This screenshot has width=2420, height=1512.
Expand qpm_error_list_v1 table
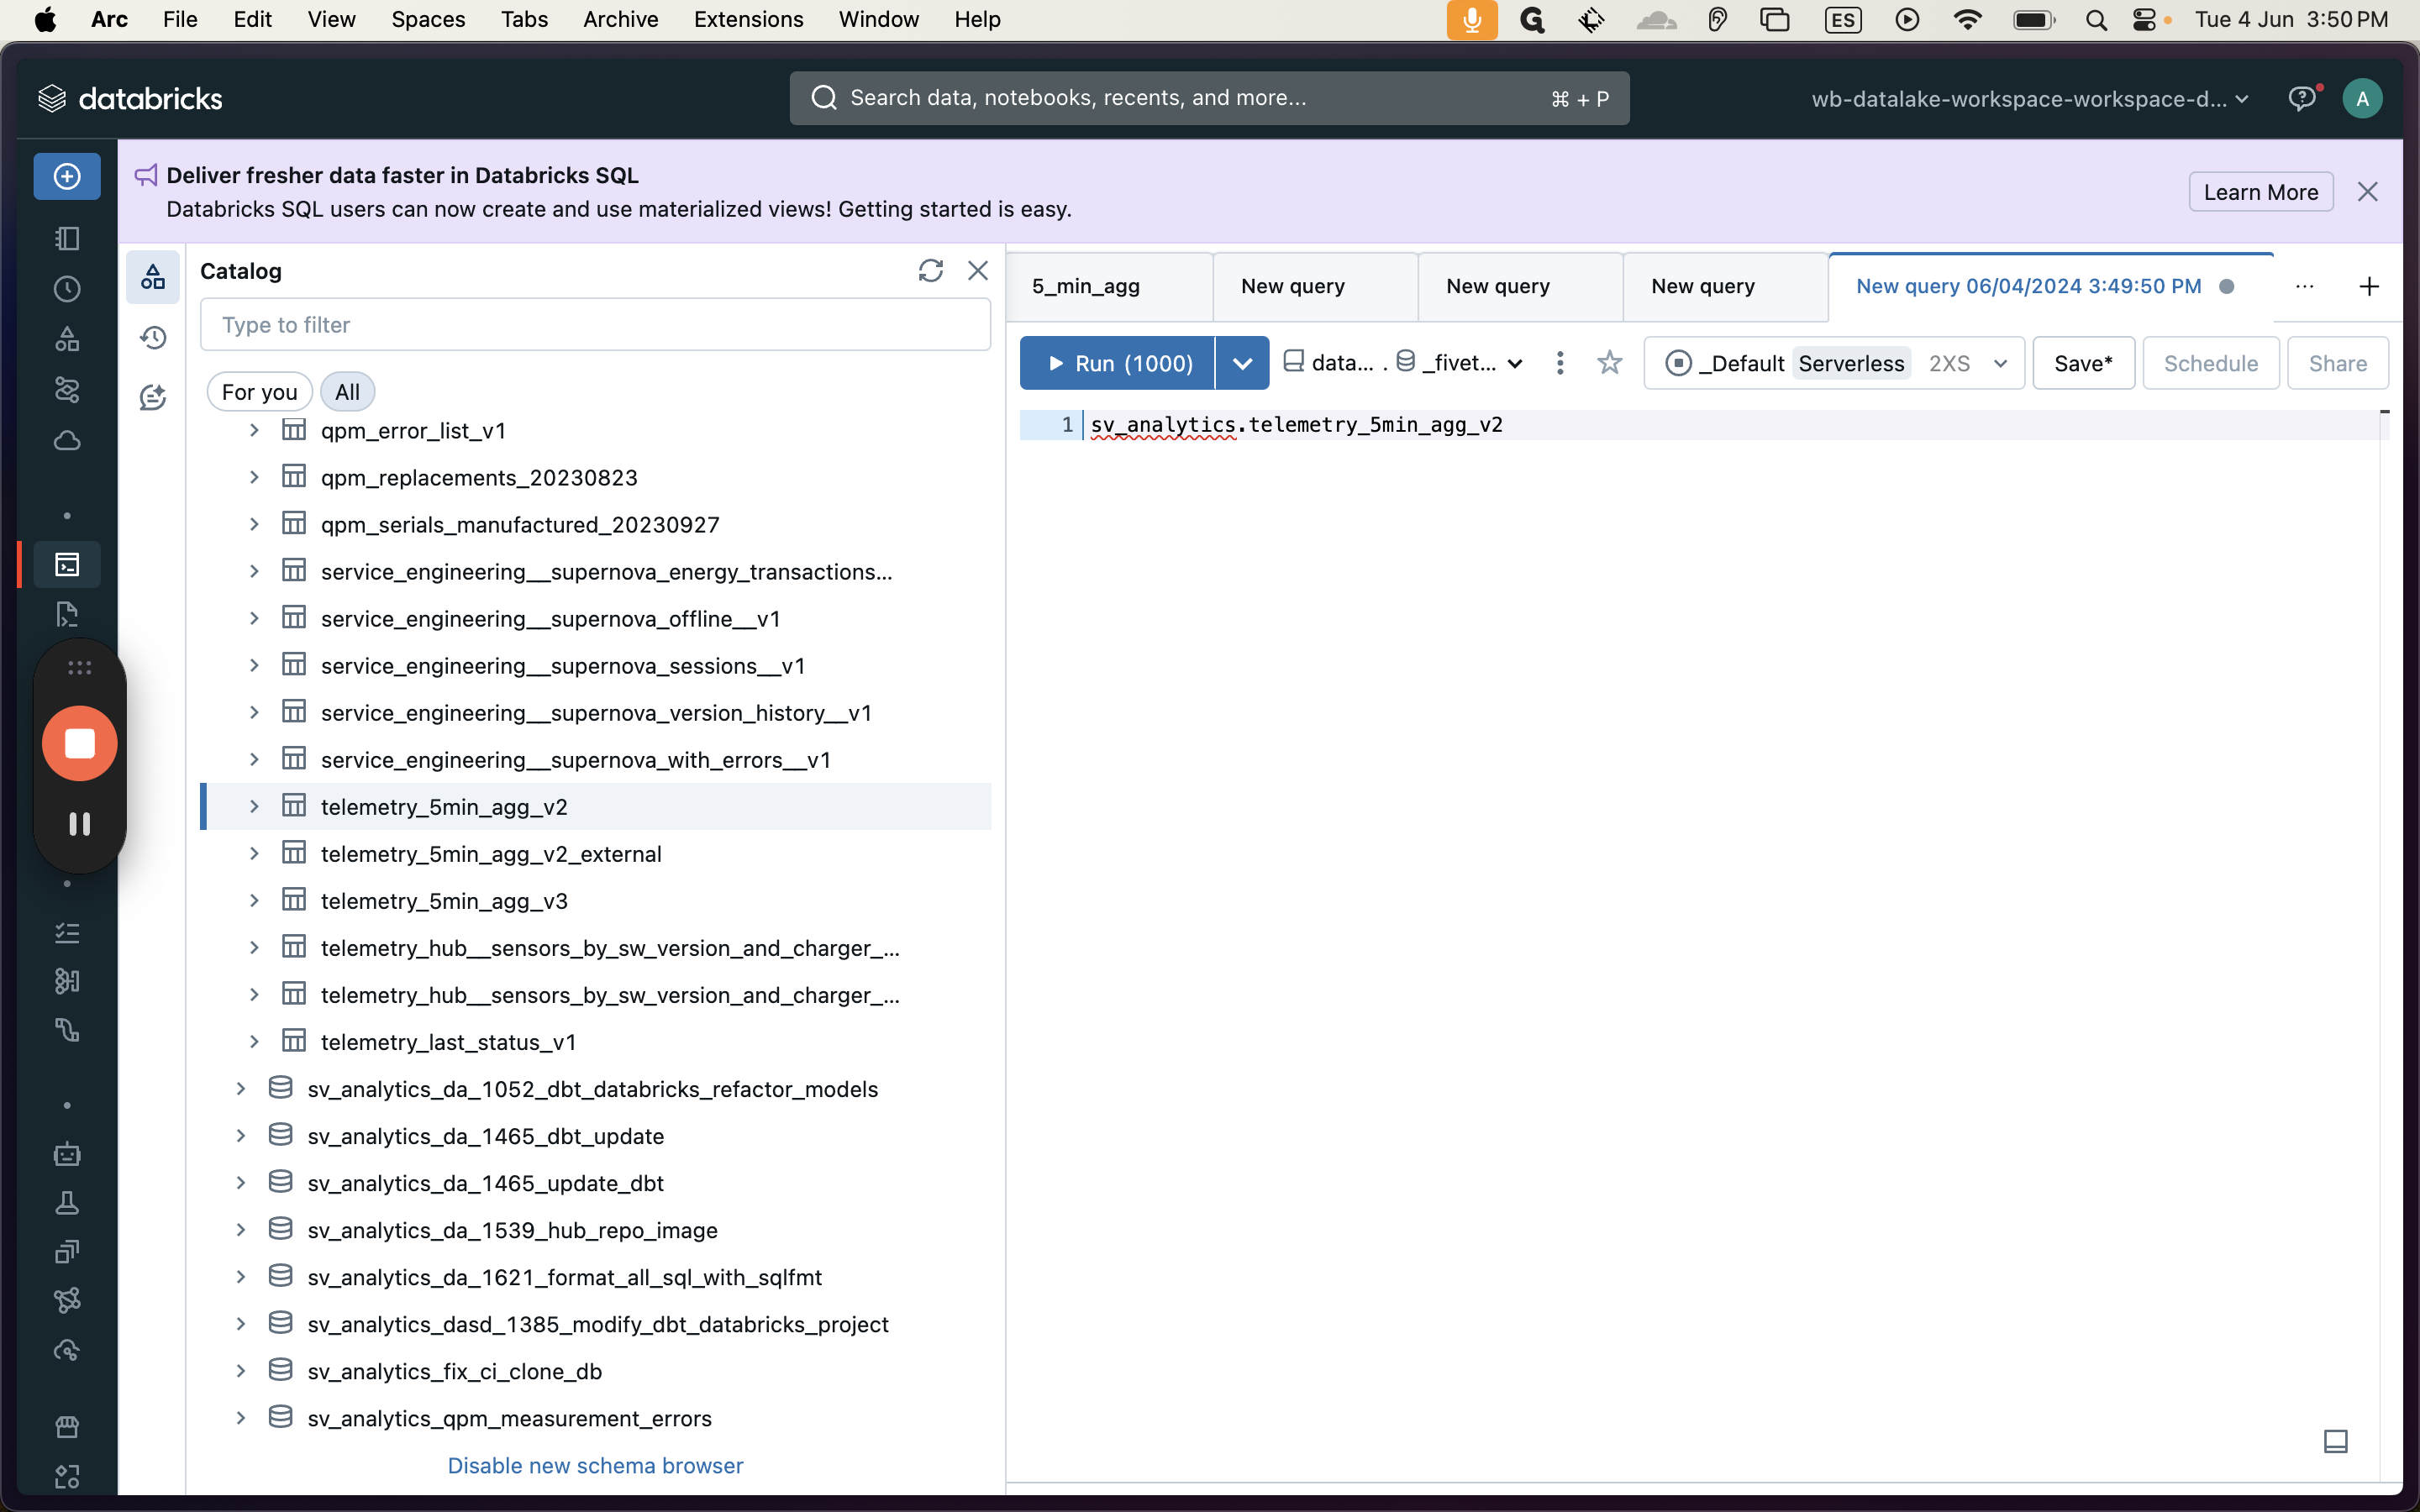coord(254,431)
